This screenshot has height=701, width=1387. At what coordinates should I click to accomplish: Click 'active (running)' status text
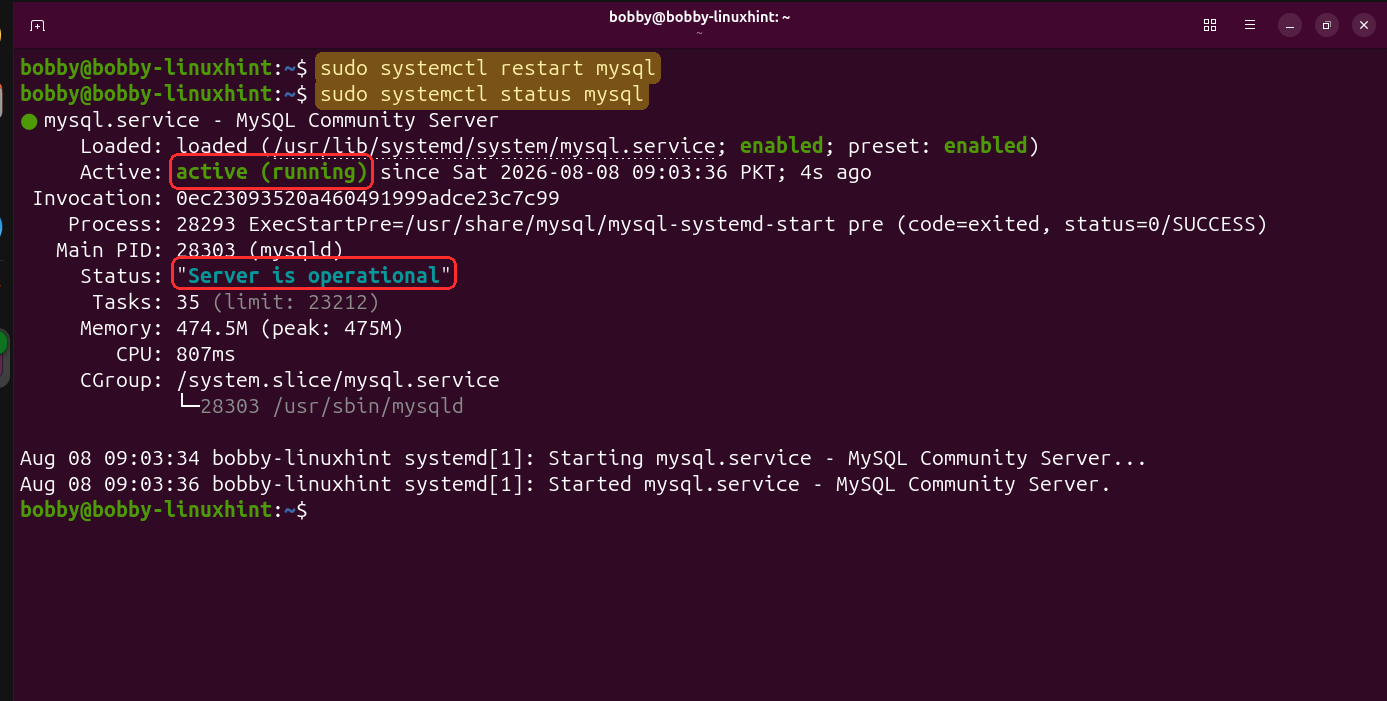(272, 172)
